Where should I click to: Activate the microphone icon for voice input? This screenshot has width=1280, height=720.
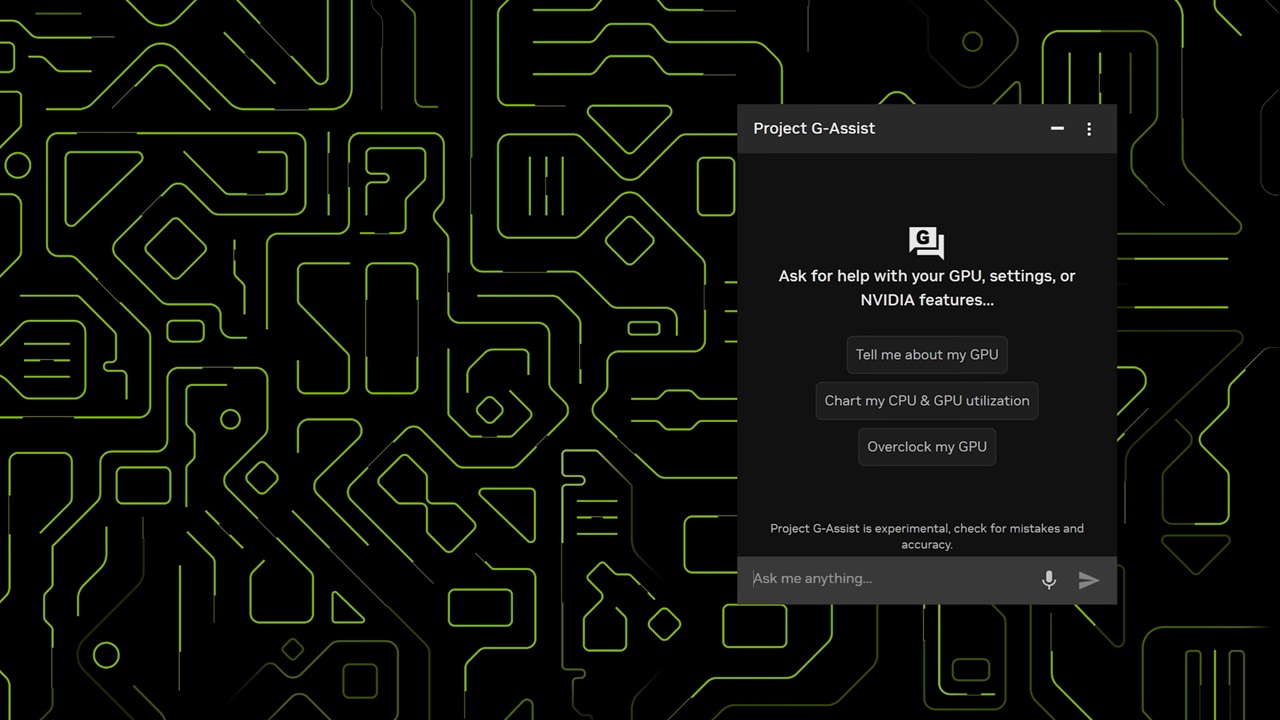pos(1048,580)
